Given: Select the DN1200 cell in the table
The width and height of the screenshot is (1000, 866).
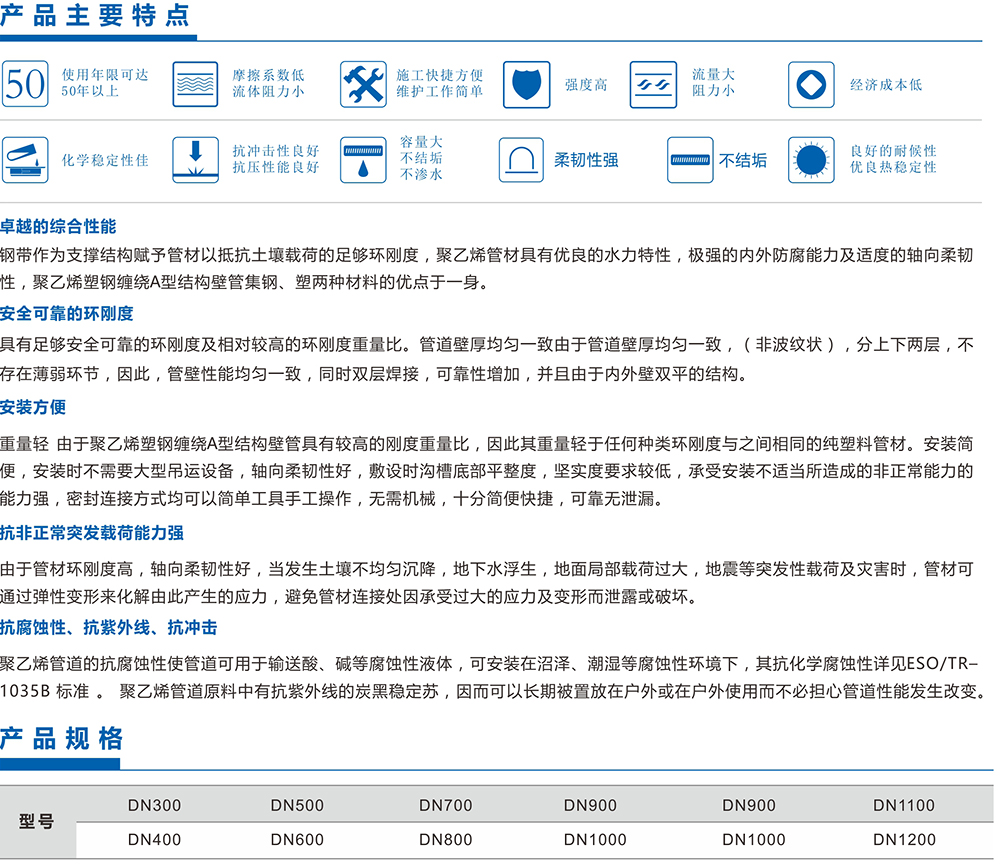Looking at the screenshot, I should 903,840.
